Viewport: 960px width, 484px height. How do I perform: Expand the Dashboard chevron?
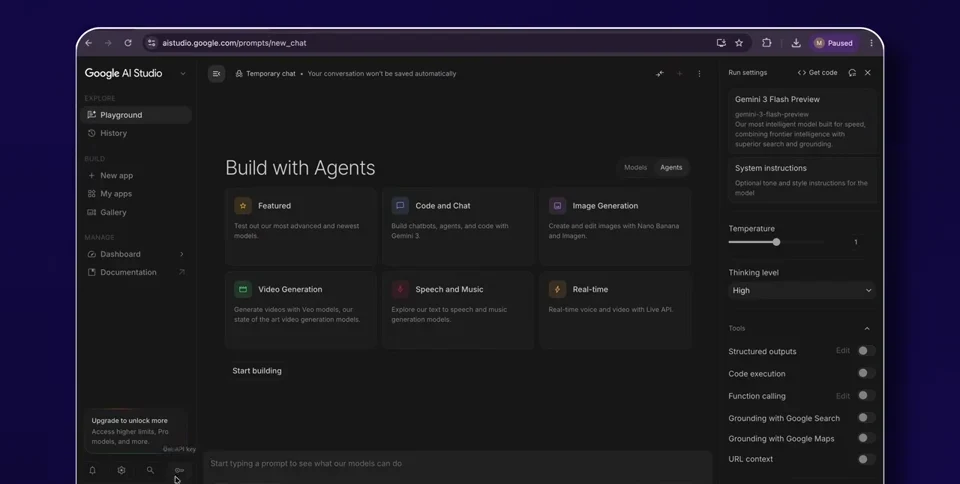(x=181, y=254)
